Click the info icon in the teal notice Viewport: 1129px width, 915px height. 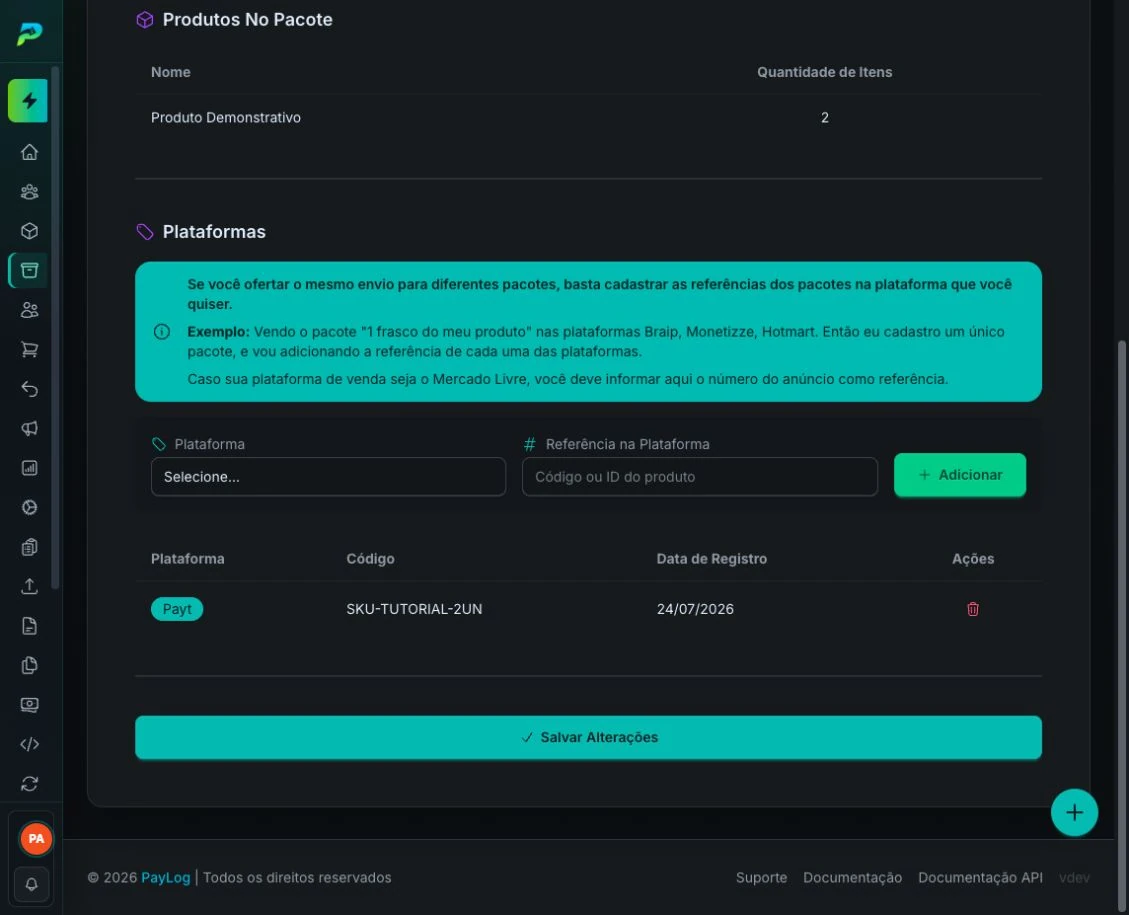(162, 332)
